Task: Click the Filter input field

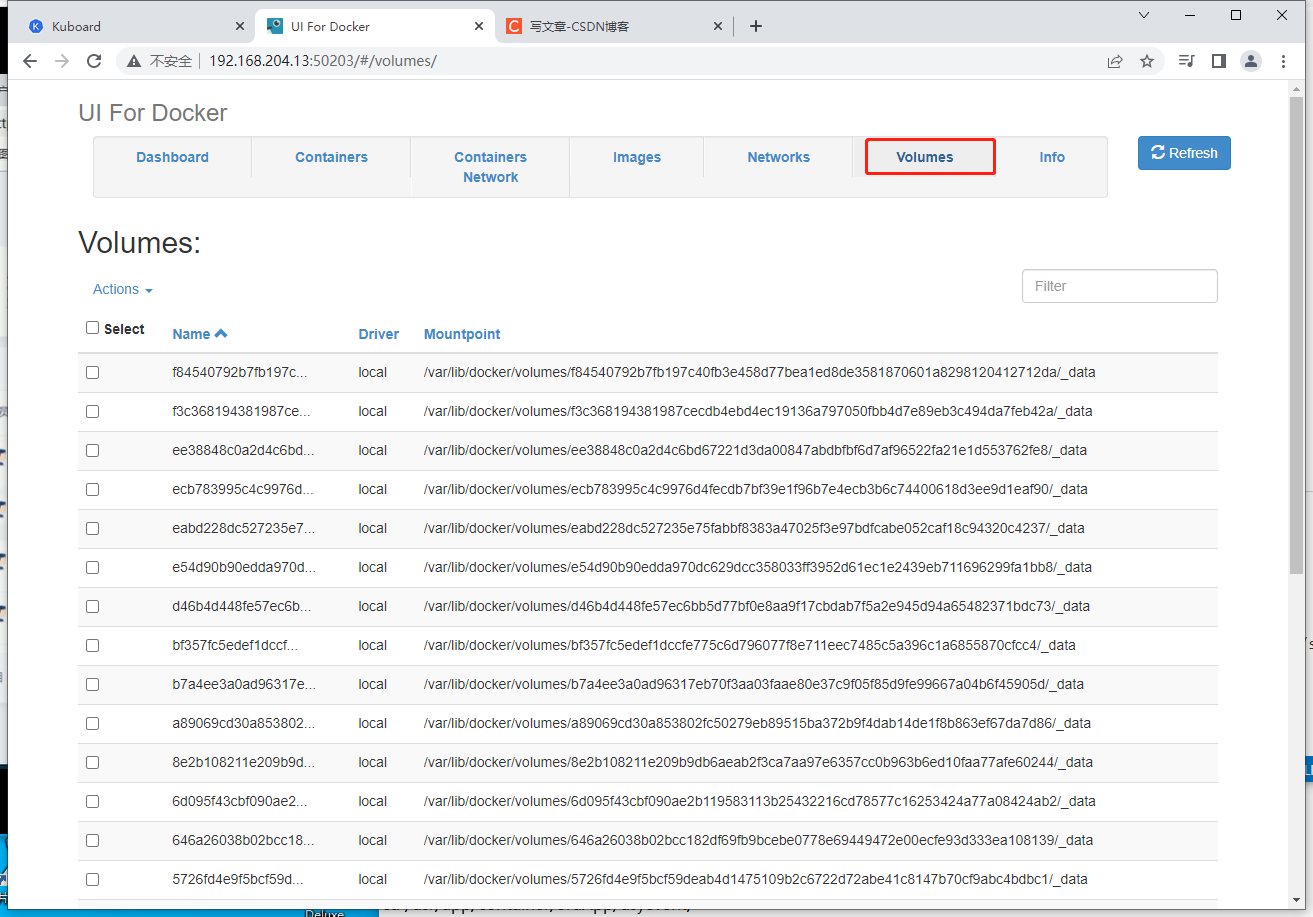Action: pyautogui.click(x=1120, y=286)
